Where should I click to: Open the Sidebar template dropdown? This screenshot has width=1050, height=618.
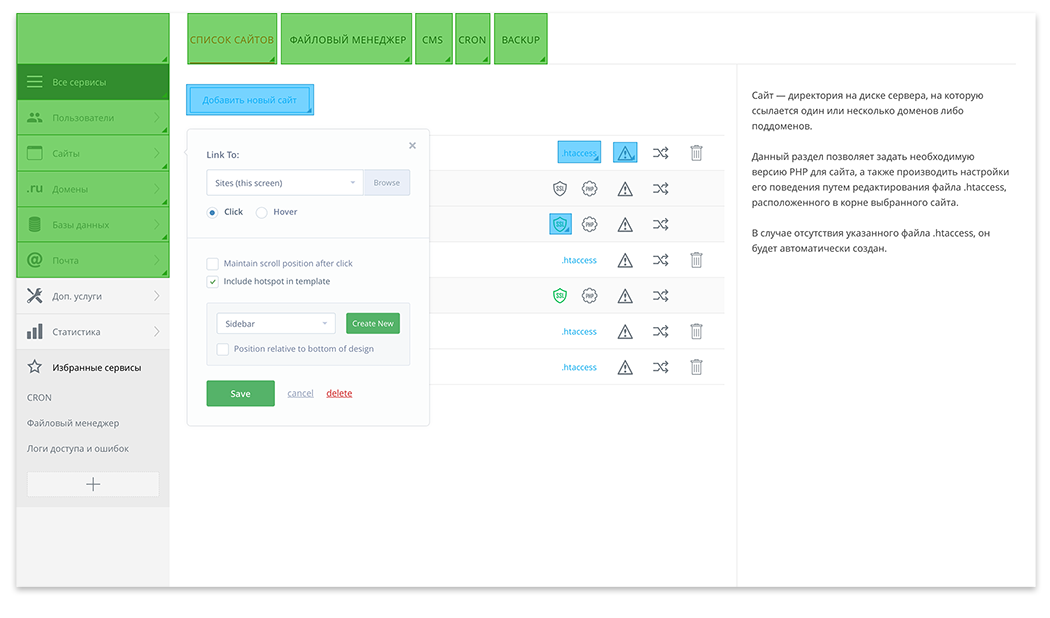(275, 323)
